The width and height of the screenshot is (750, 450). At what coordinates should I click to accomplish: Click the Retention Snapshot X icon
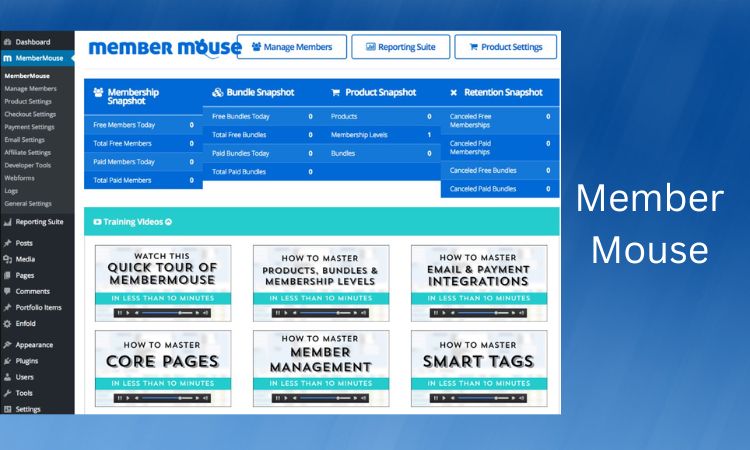453,93
